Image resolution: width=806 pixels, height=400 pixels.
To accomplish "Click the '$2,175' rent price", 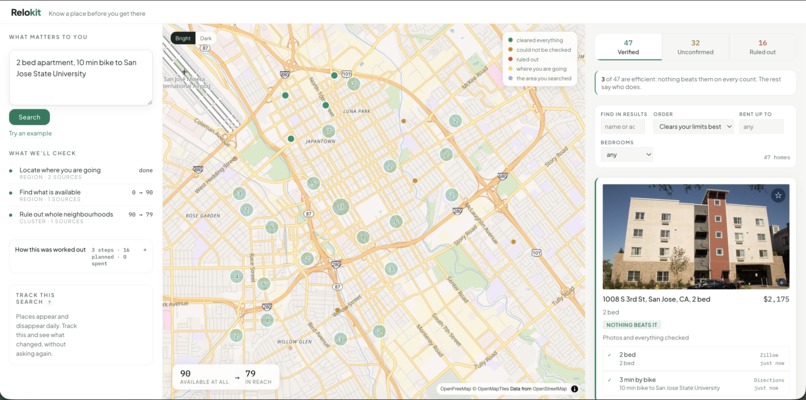I will click(x=776, y=299).
